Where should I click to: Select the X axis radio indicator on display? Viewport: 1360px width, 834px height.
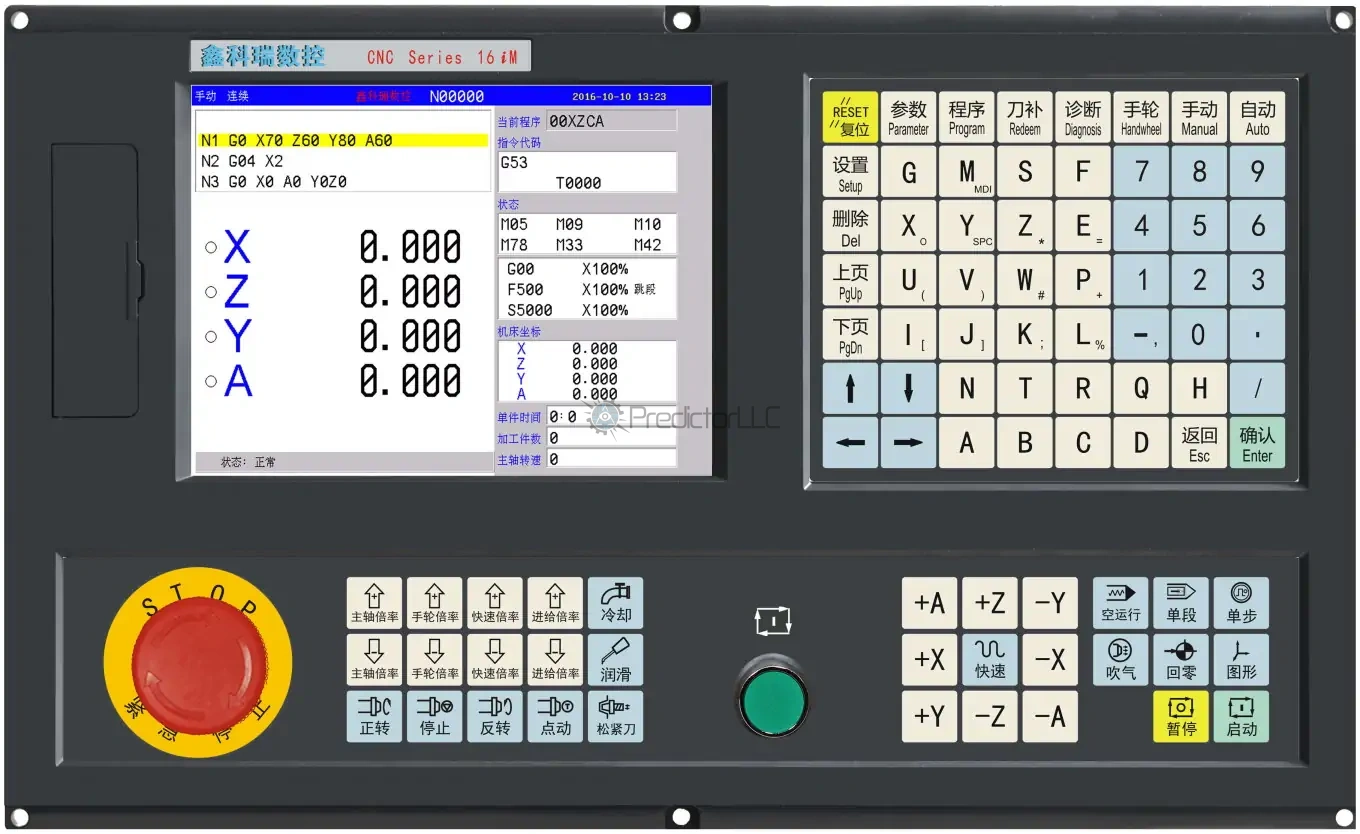point(211,247)
